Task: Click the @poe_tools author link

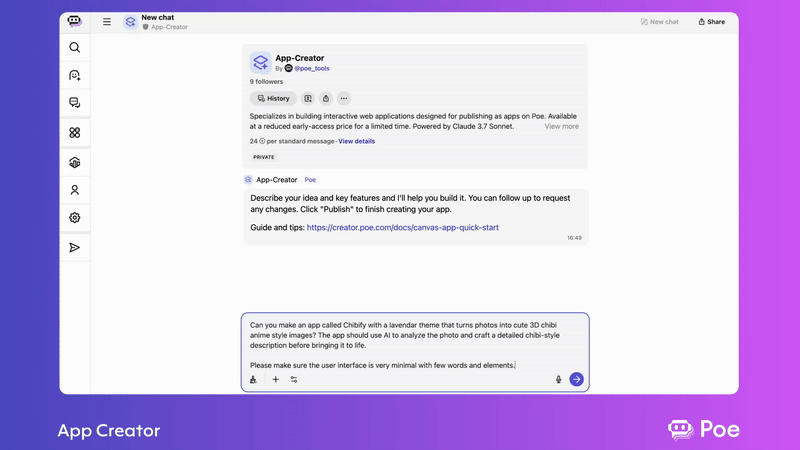Action: pyautogui.click(x=312, y=69)
